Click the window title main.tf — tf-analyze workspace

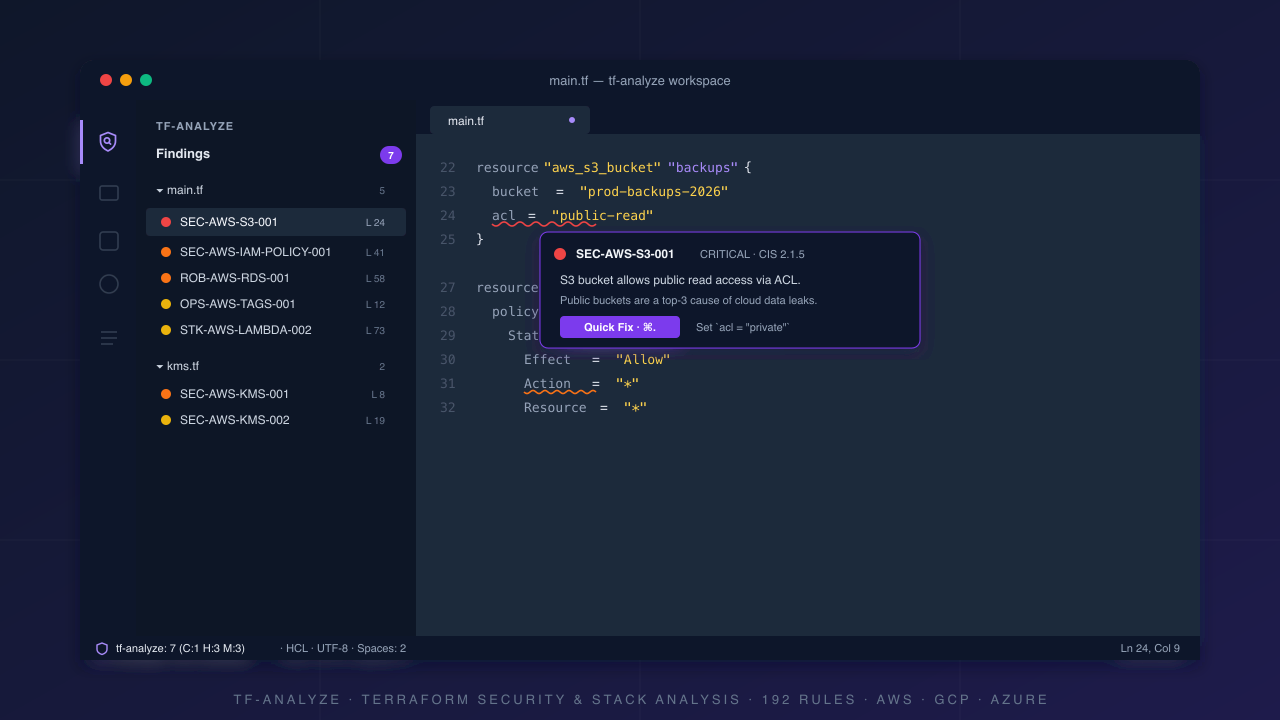click(x=640, y=81)
